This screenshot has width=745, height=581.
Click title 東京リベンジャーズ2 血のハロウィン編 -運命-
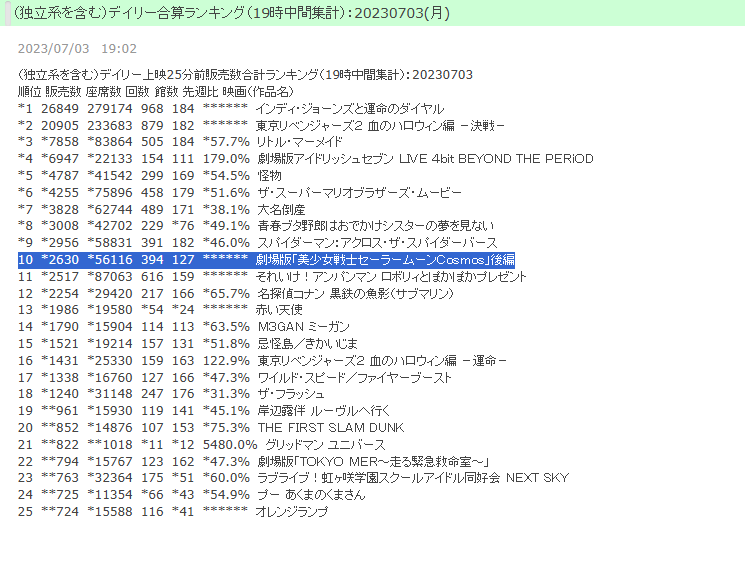(382, 361)
